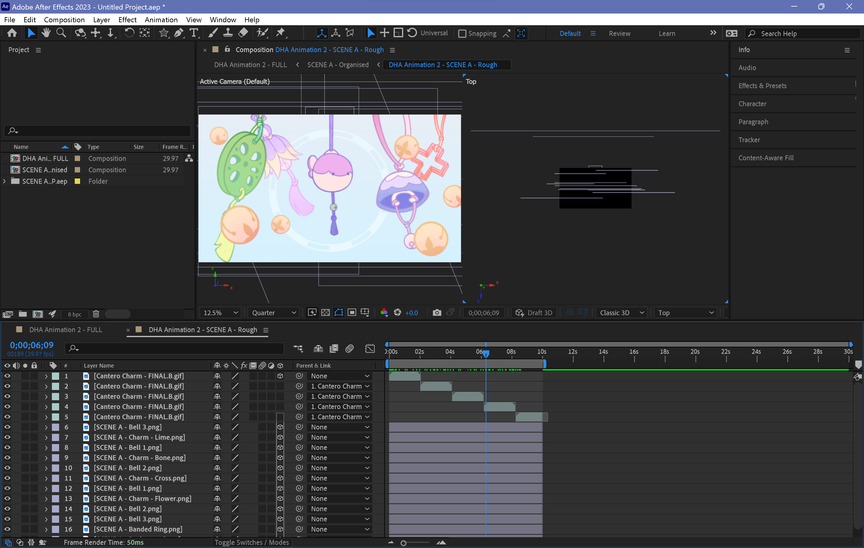Click Toggle Switches / Modes button
The image size is (864, 548).
[x=252, y=542]
